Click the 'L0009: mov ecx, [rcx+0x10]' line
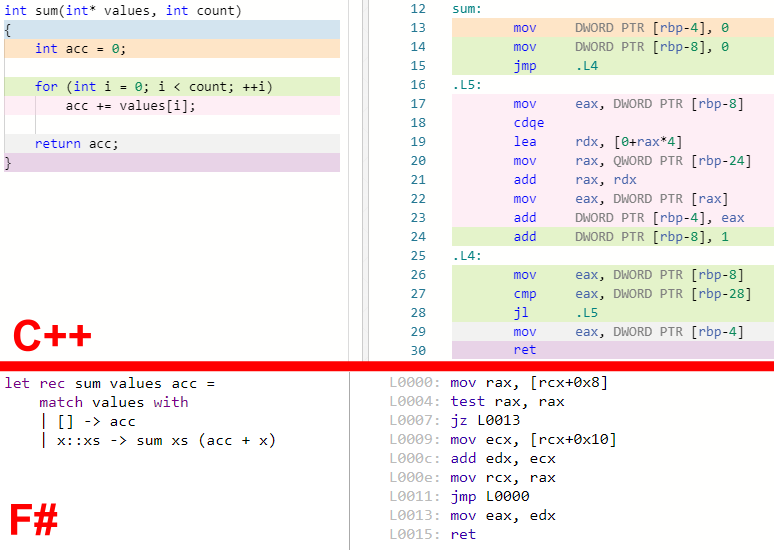This screenshot has width=774, height=550. tap(503, 439)
